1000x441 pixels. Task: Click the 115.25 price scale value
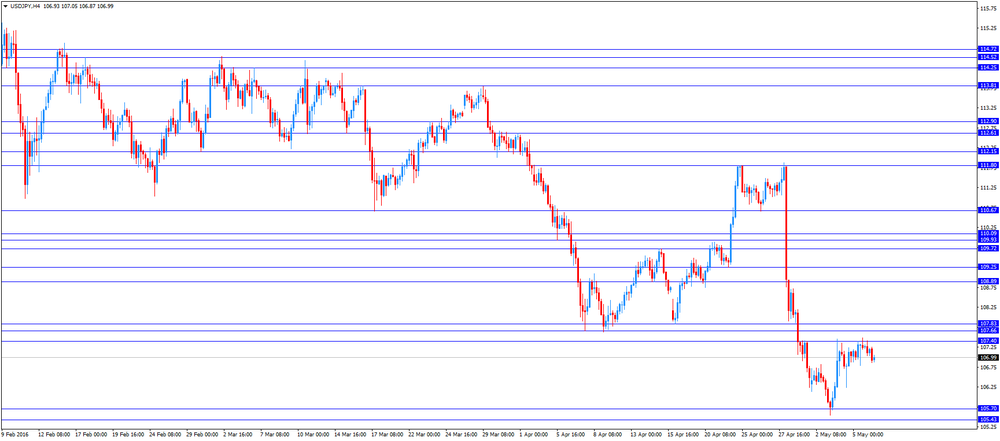(x=987, y=28)
